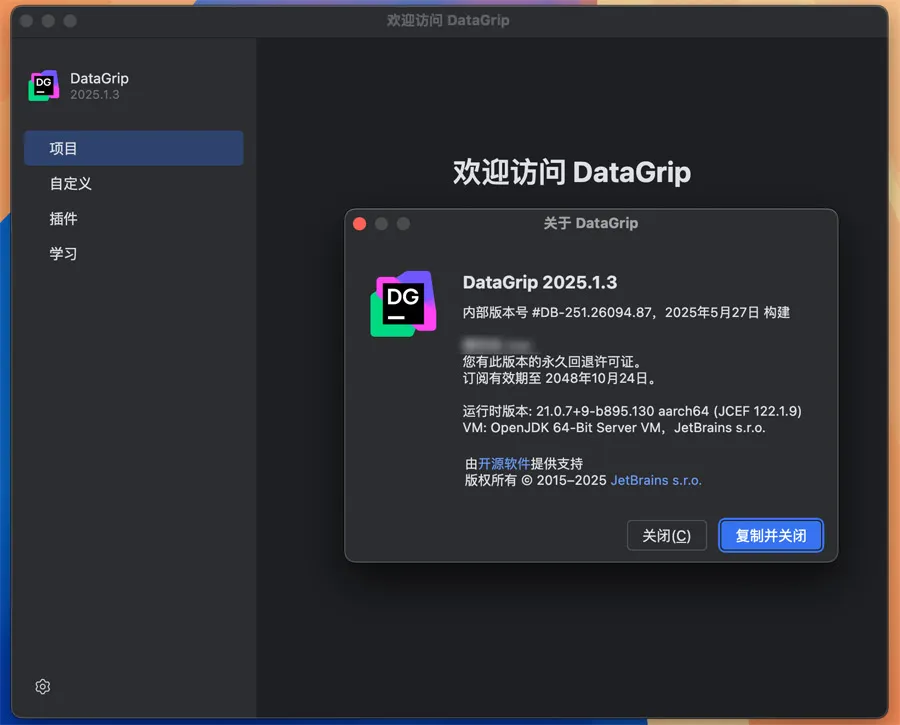Open the 开源软件 link
Screen dimensions: 900x725
coord(504,464)
